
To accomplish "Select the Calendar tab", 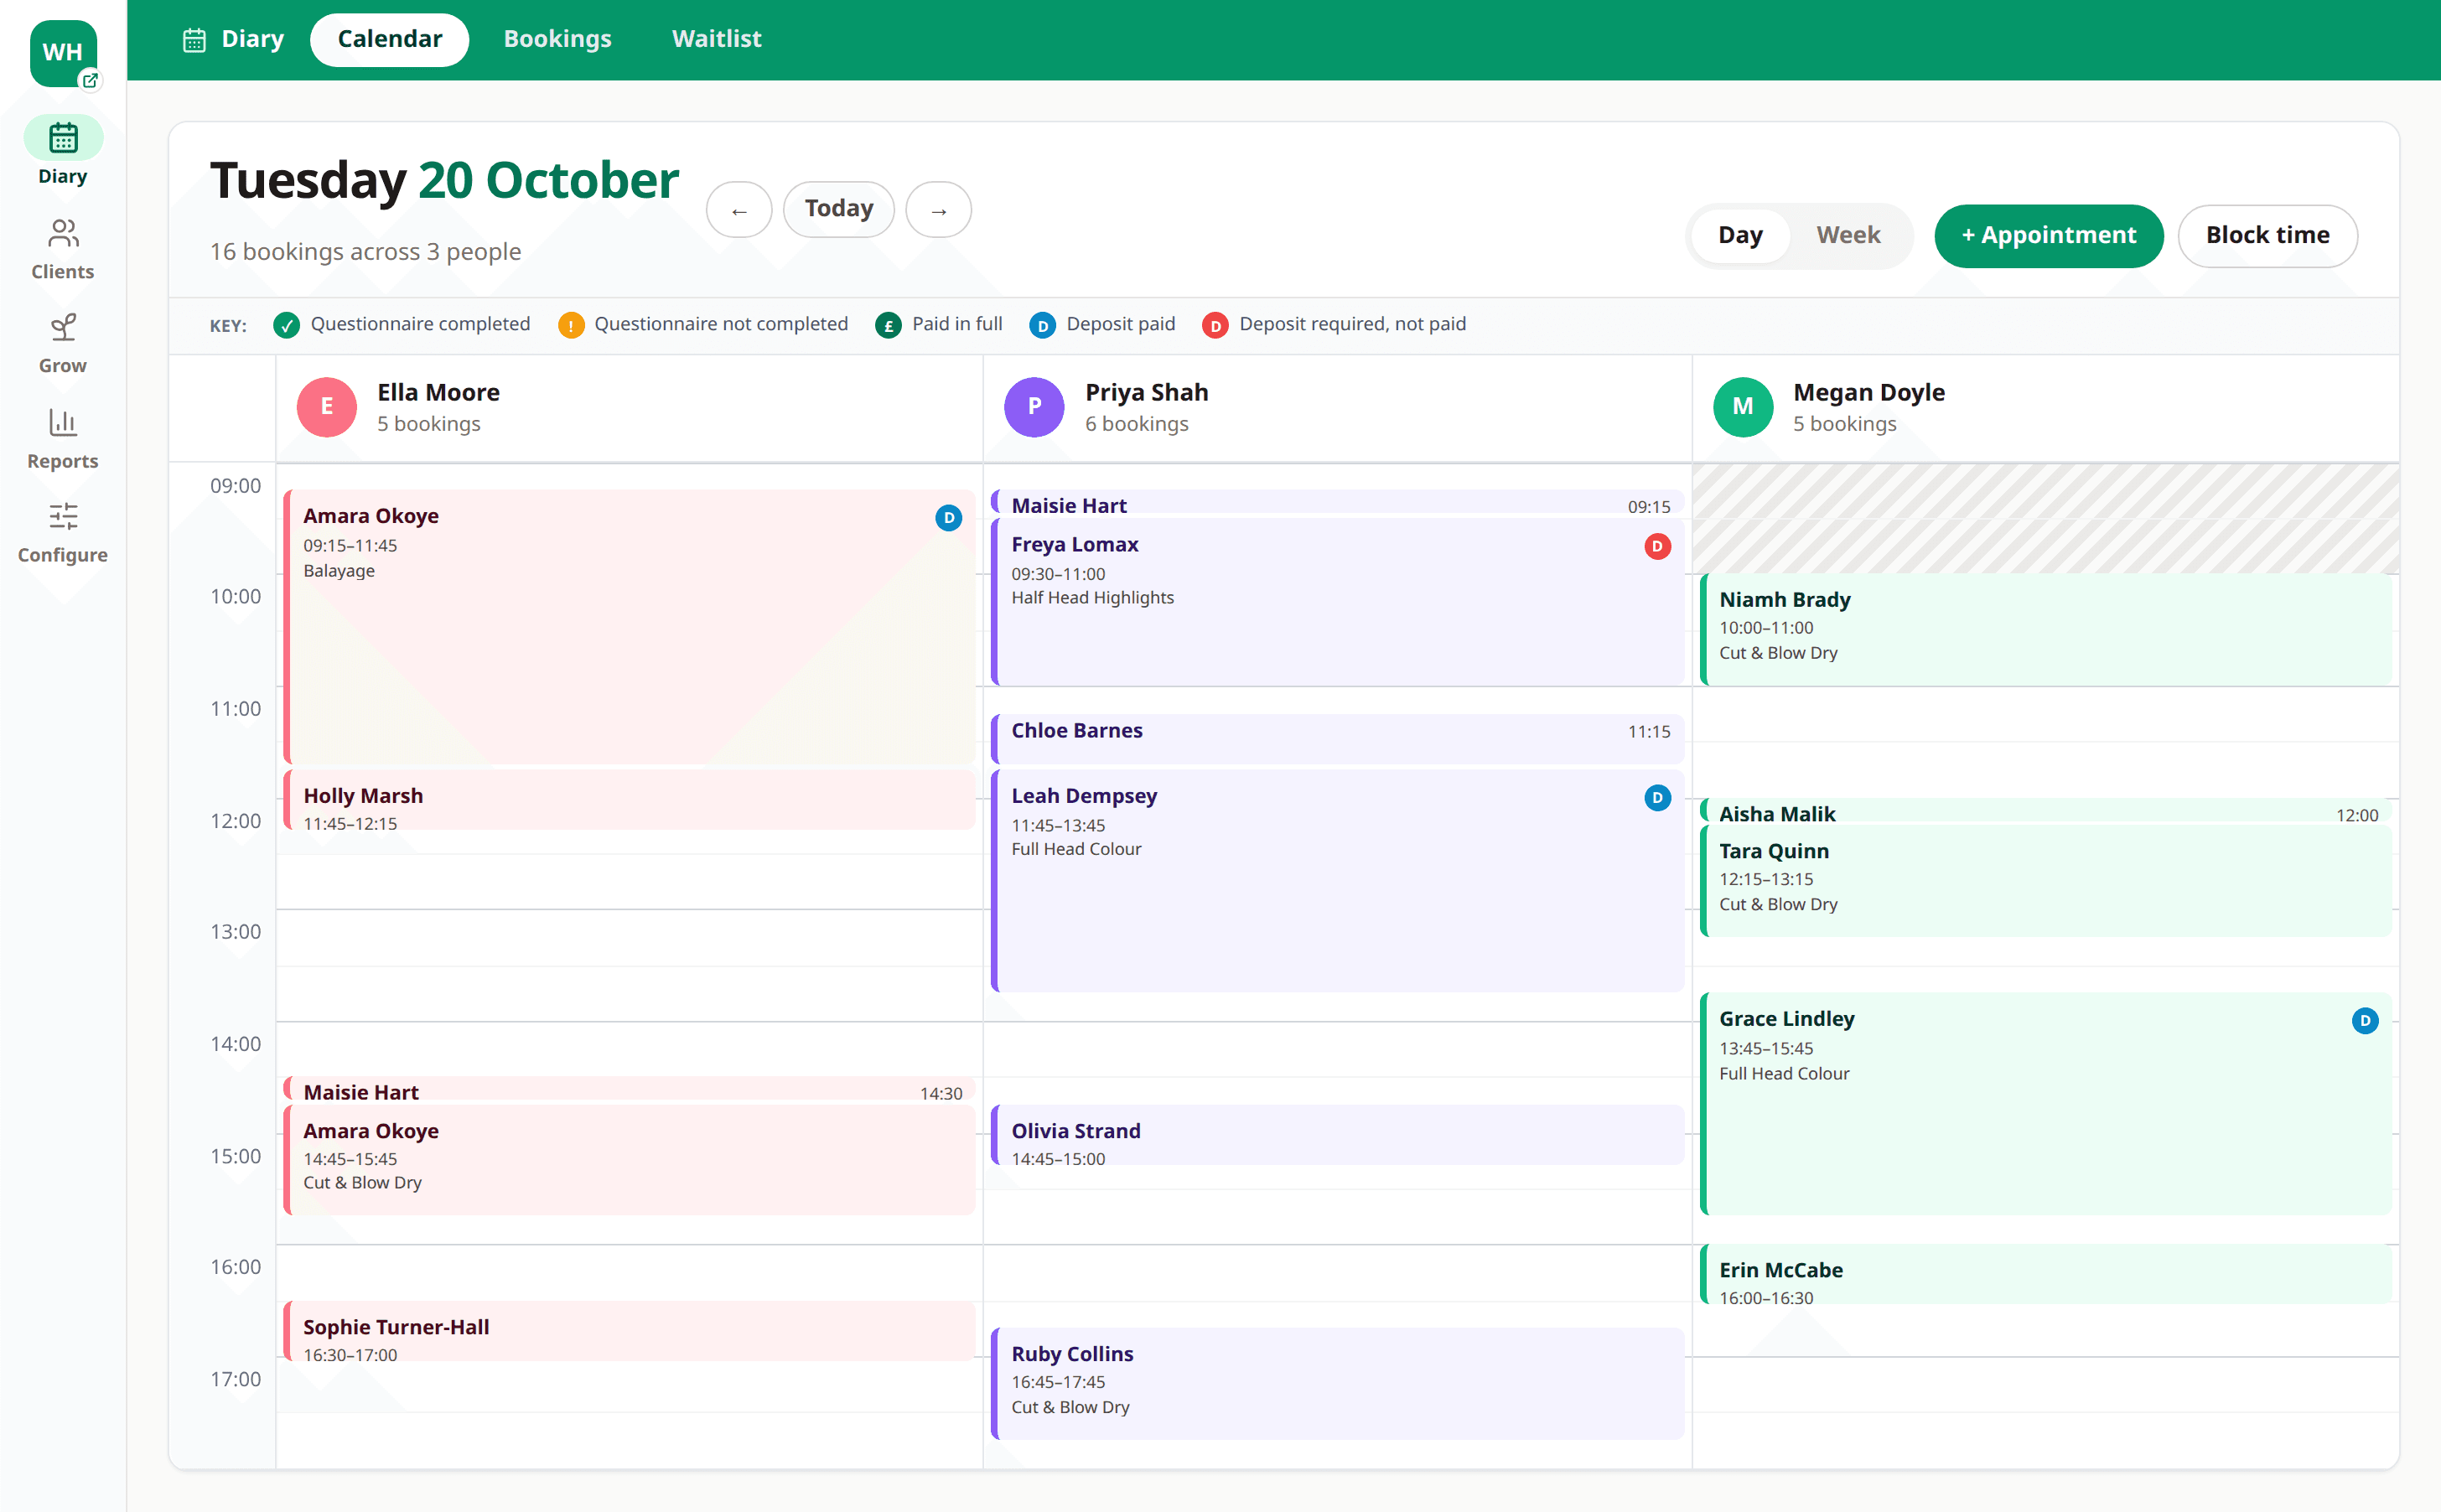I will coord(389,40).
